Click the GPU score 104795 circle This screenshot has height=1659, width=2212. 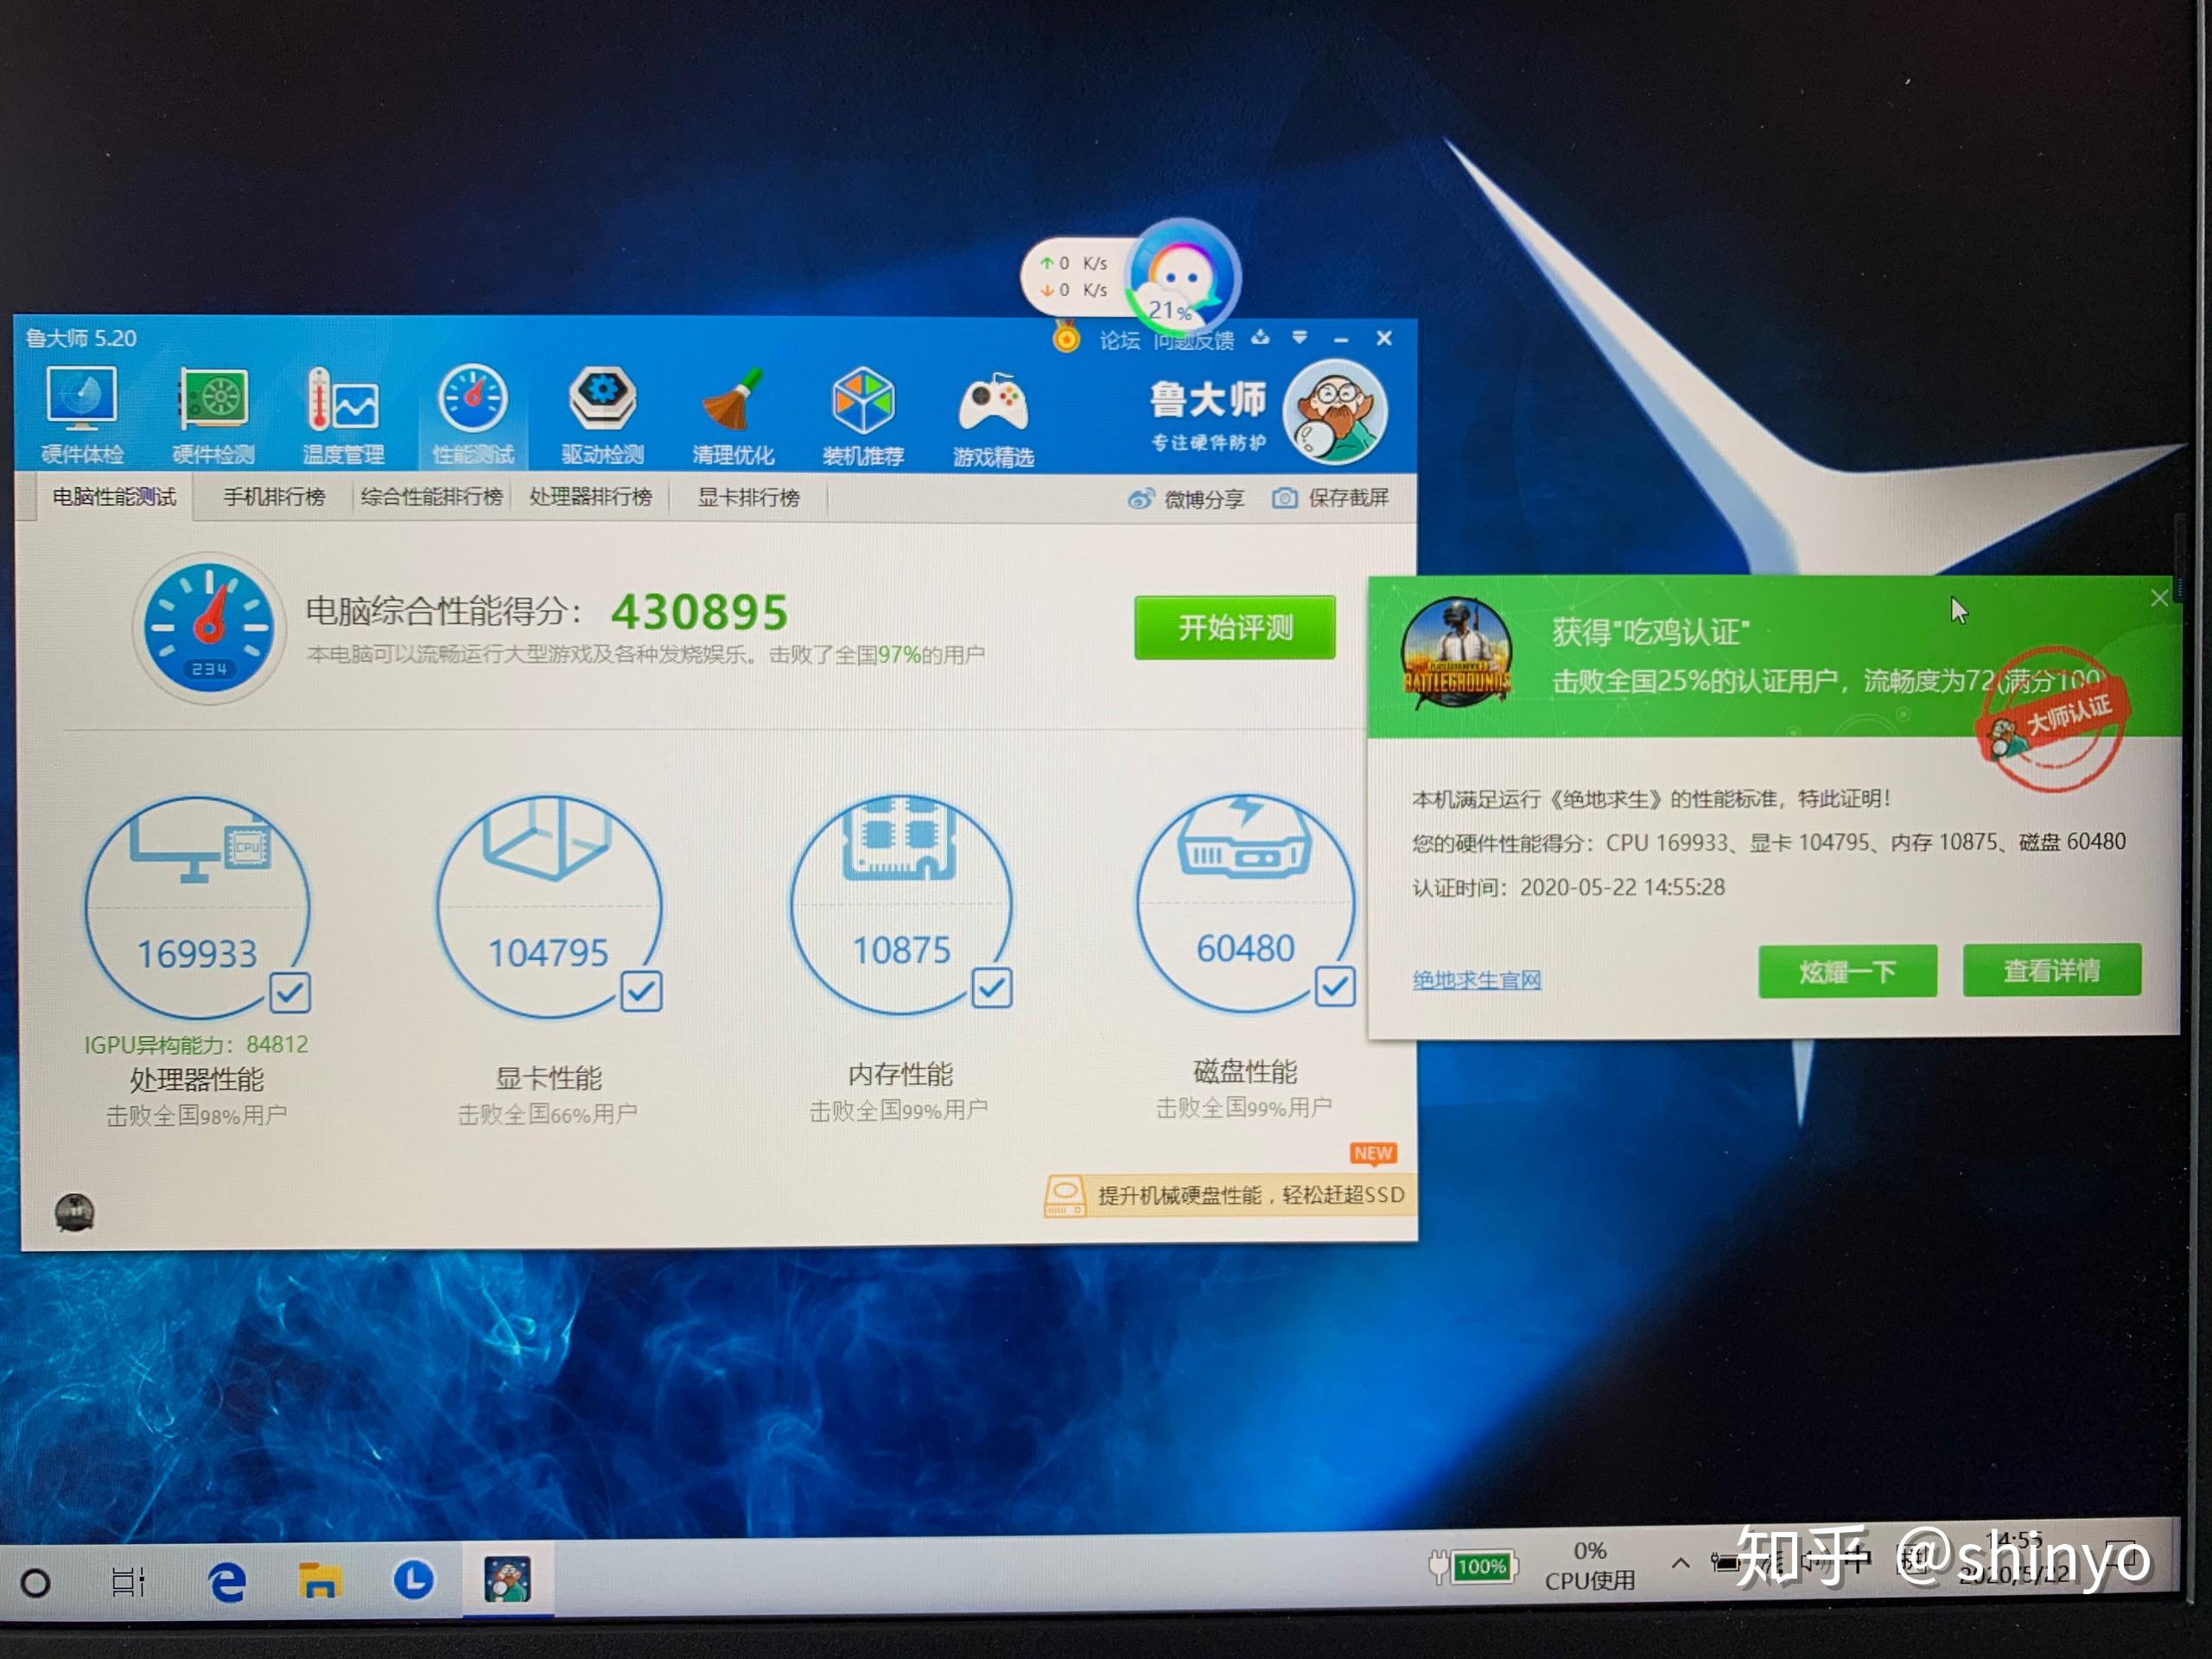(548, 907)
